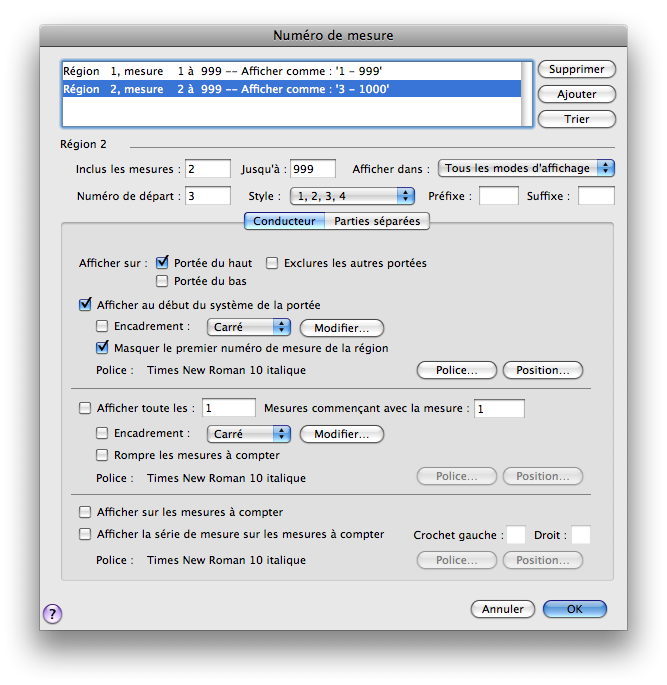Check the Rompre les mesures à compter box
The image size is (667, 685).
click(102, 455)
